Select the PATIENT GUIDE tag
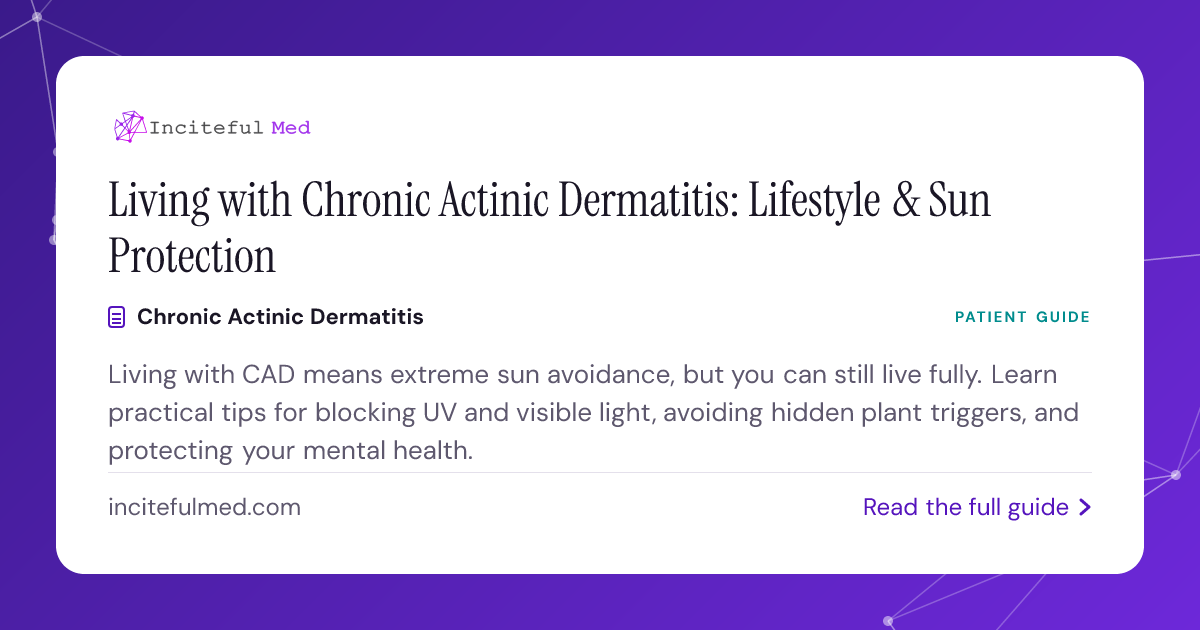The width and height of the screenshot is (1200, 630). click(x=1022, y=317)
